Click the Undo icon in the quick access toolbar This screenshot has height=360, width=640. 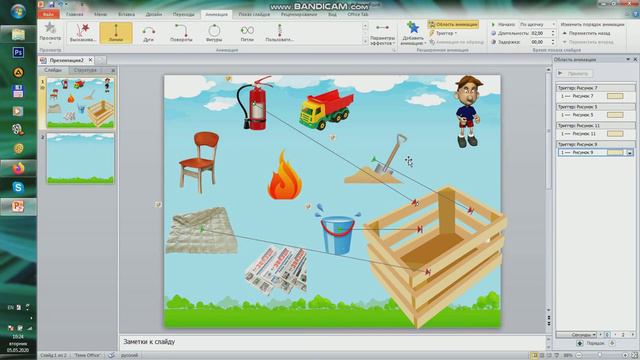[60, 4]
